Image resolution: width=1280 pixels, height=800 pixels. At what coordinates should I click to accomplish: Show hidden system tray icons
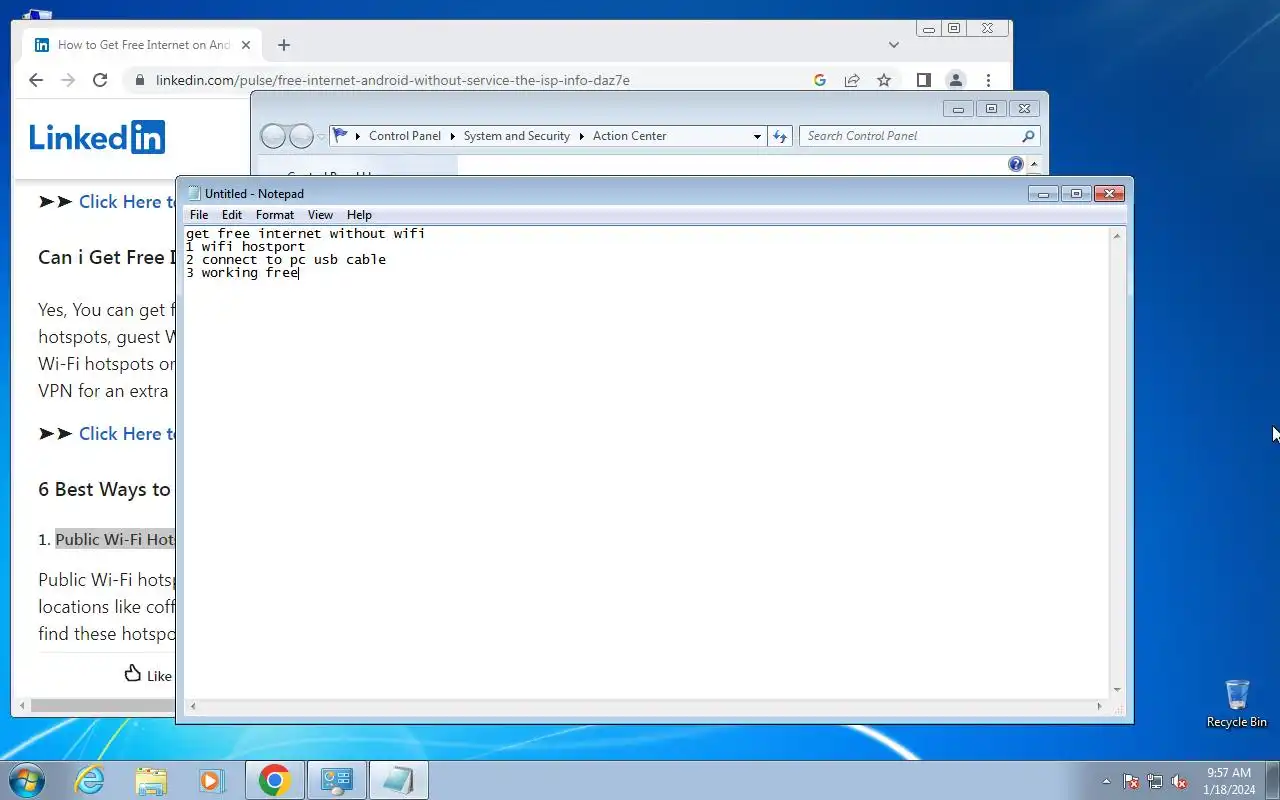(1106, 781)
